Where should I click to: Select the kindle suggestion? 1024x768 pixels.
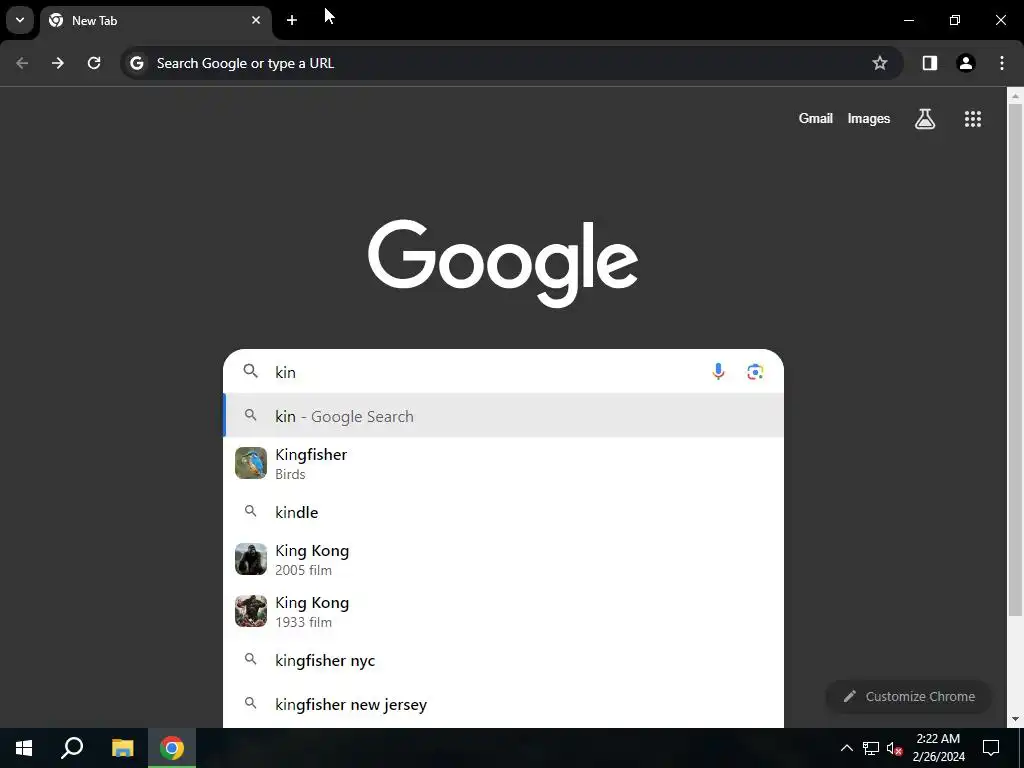tap(504, 512)
